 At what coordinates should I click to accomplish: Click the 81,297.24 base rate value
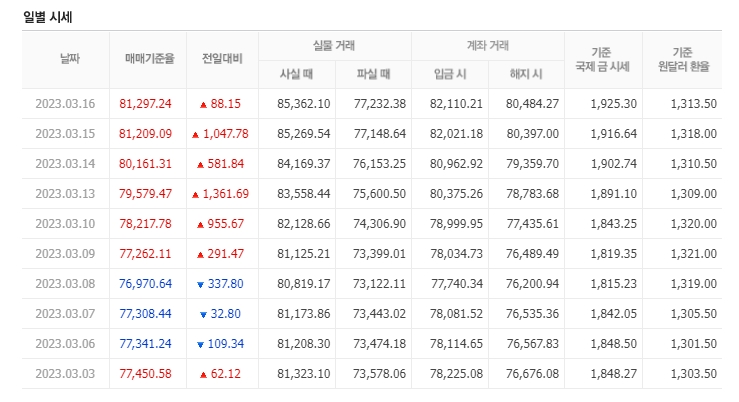click(145, 104)
